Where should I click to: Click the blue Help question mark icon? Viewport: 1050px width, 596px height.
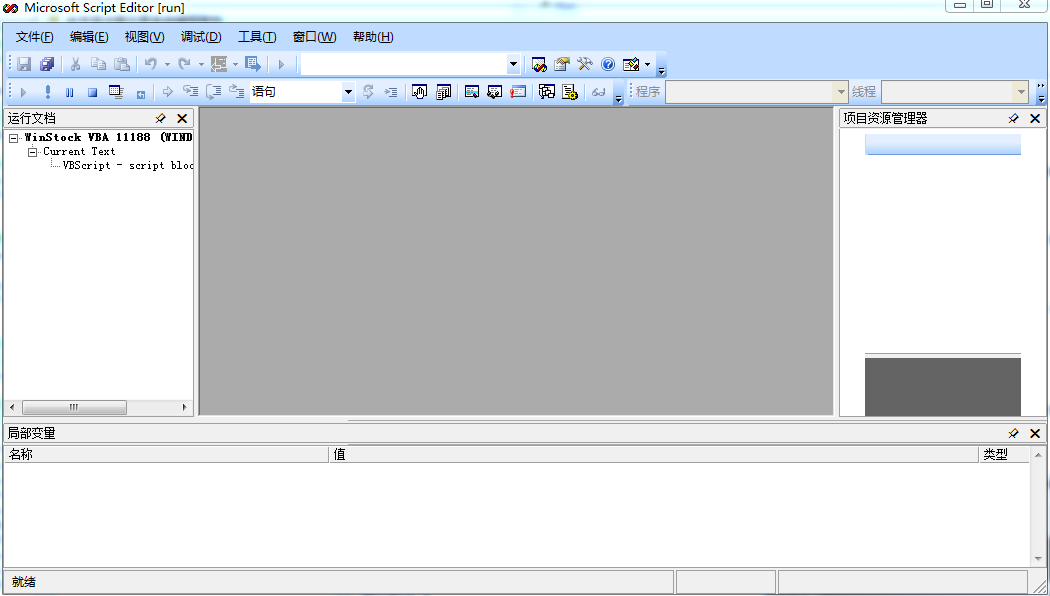(608, 65)
